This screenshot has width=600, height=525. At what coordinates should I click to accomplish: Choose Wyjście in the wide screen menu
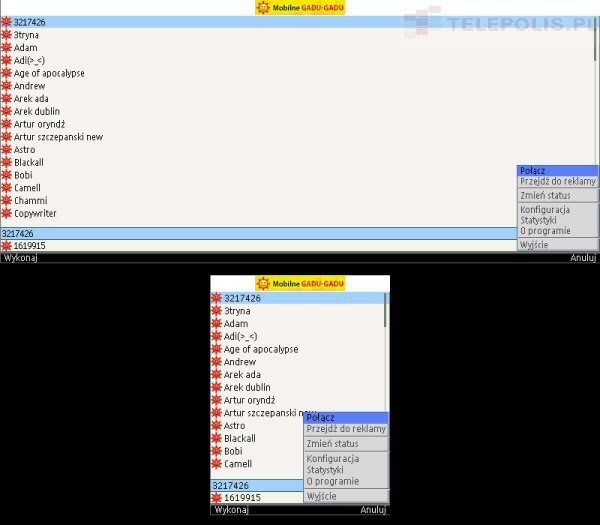(x=558, y=245)
